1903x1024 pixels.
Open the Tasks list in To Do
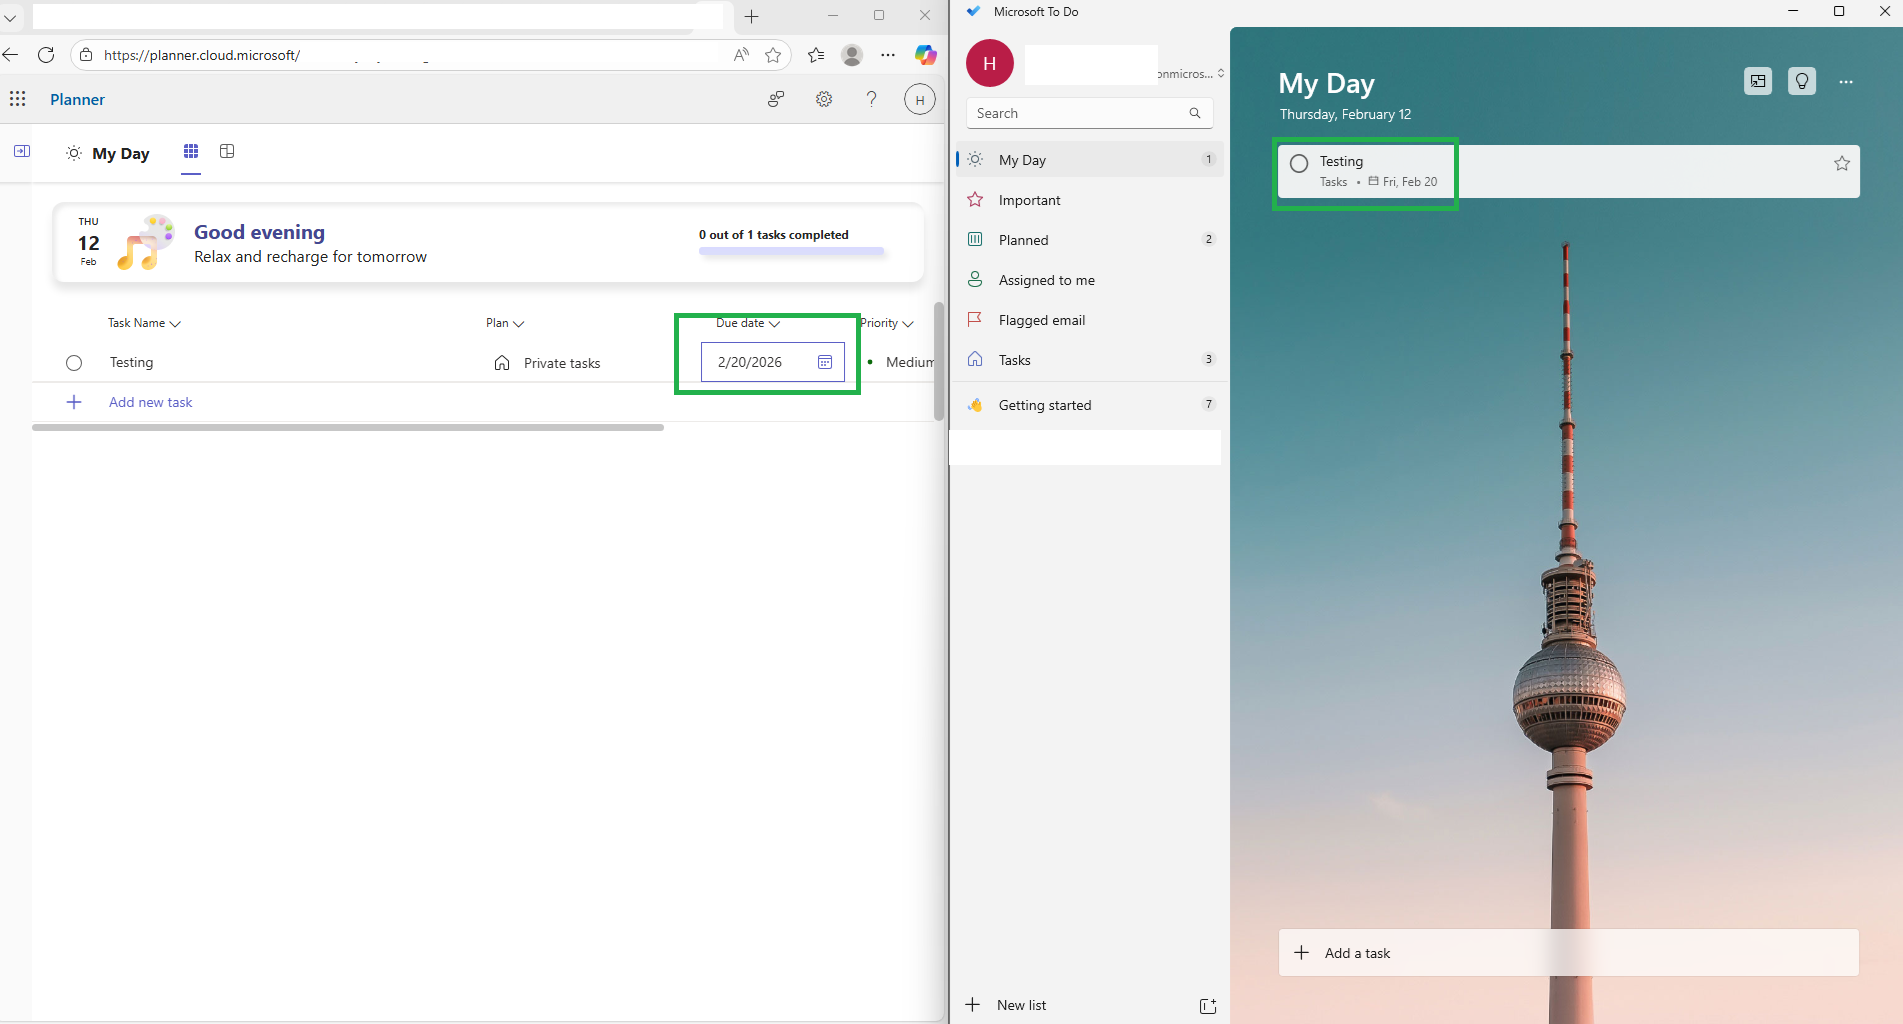(1089, 360)
